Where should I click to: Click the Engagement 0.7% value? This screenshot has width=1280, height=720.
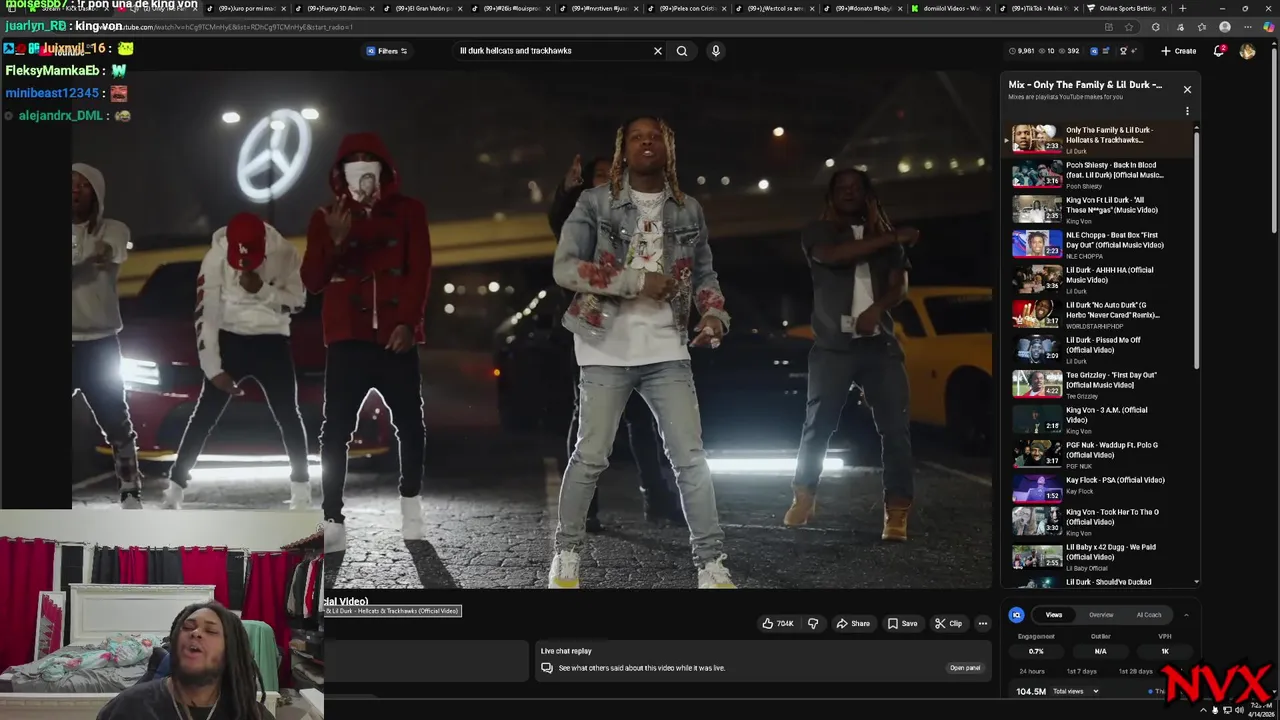coord(1036,651)
